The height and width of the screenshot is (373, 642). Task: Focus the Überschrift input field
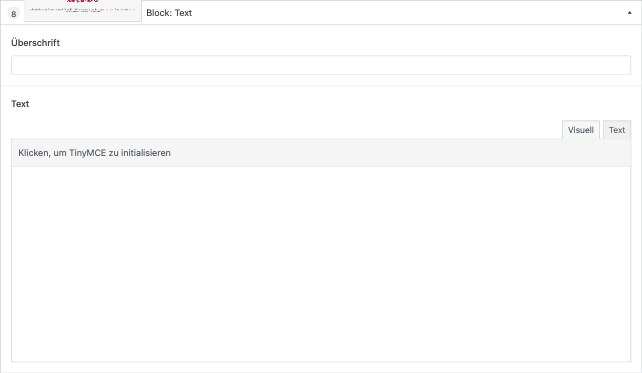[321, 65]
